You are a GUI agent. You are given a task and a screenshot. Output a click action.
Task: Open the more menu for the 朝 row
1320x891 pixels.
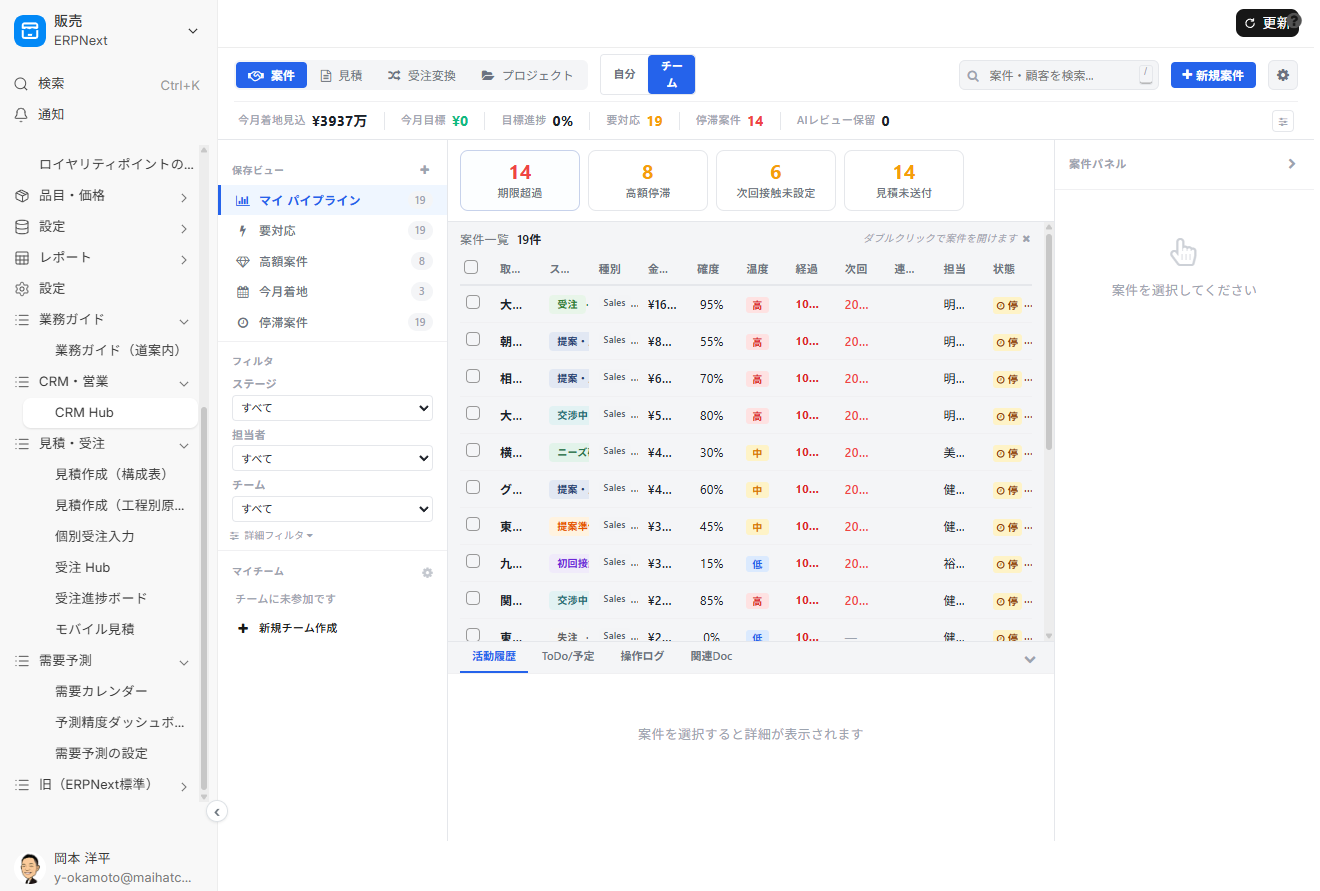pos(1029,342)
